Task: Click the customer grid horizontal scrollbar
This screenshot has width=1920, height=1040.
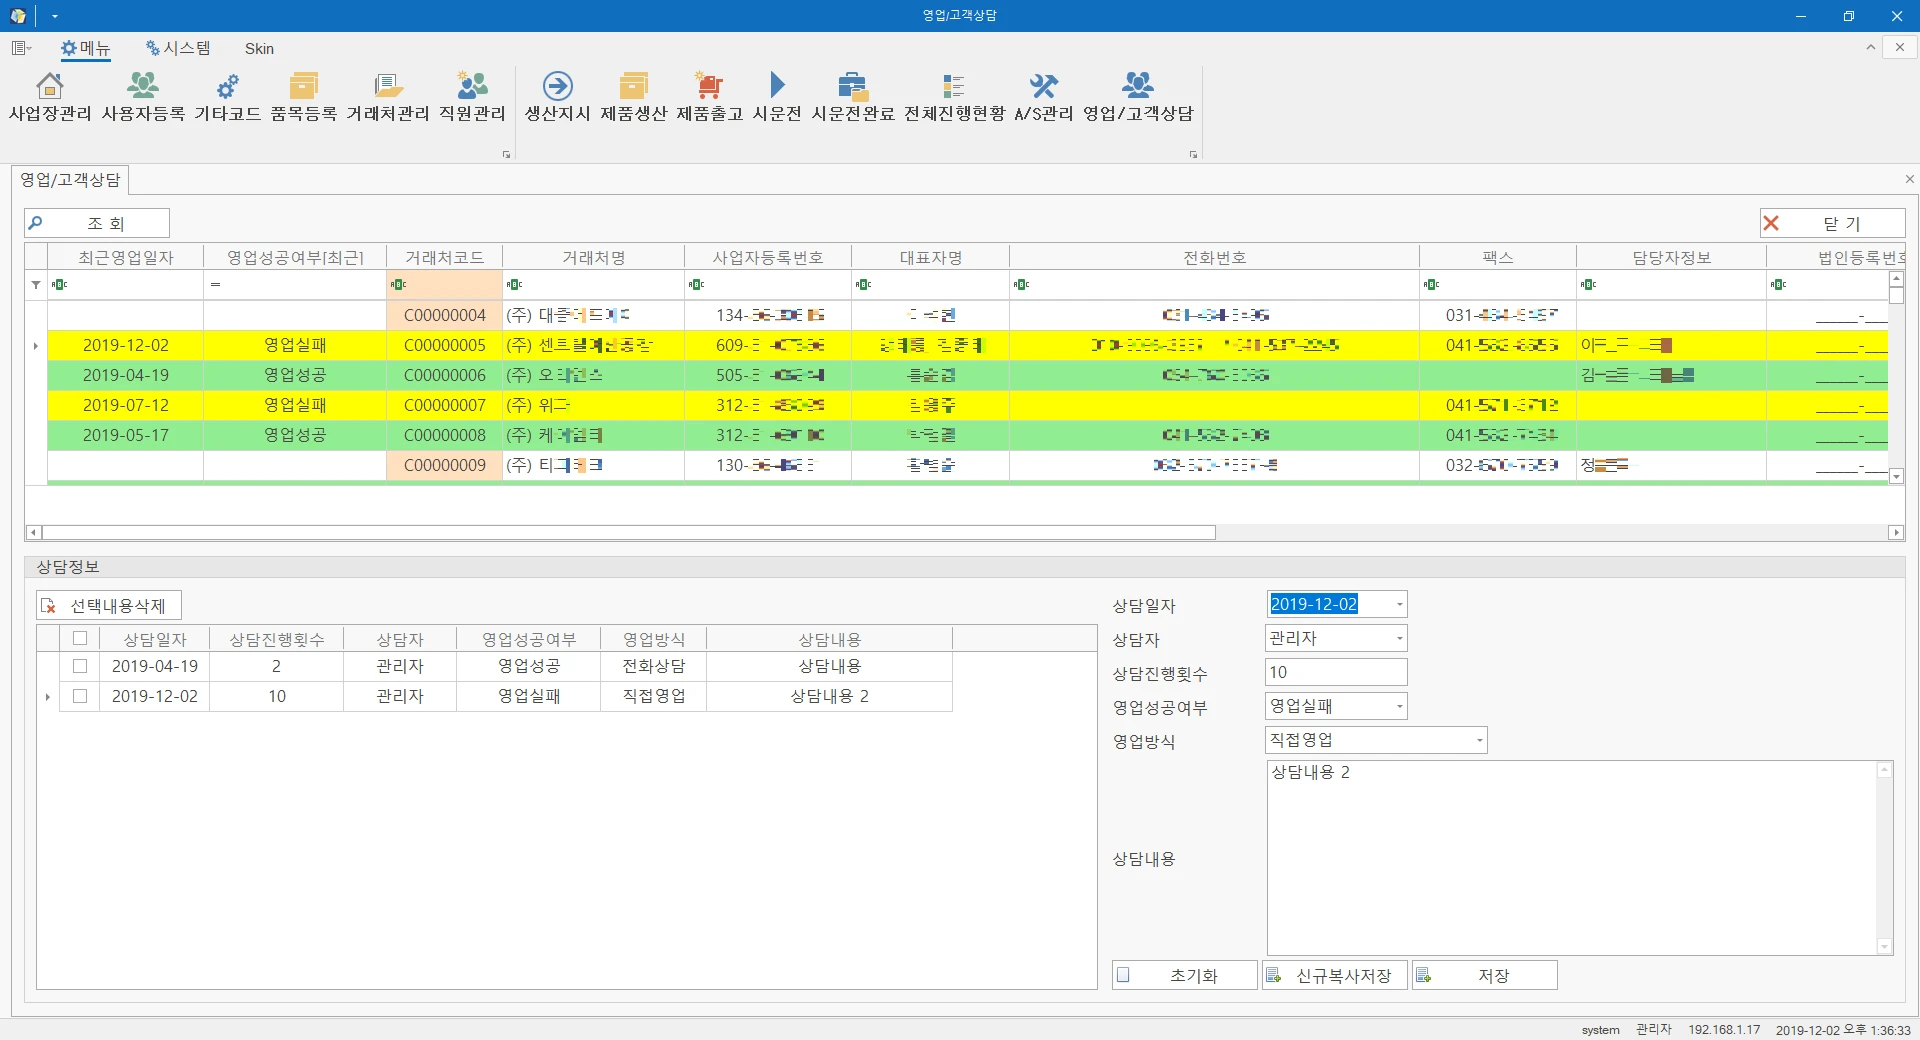Action: (x=628, y=533)
